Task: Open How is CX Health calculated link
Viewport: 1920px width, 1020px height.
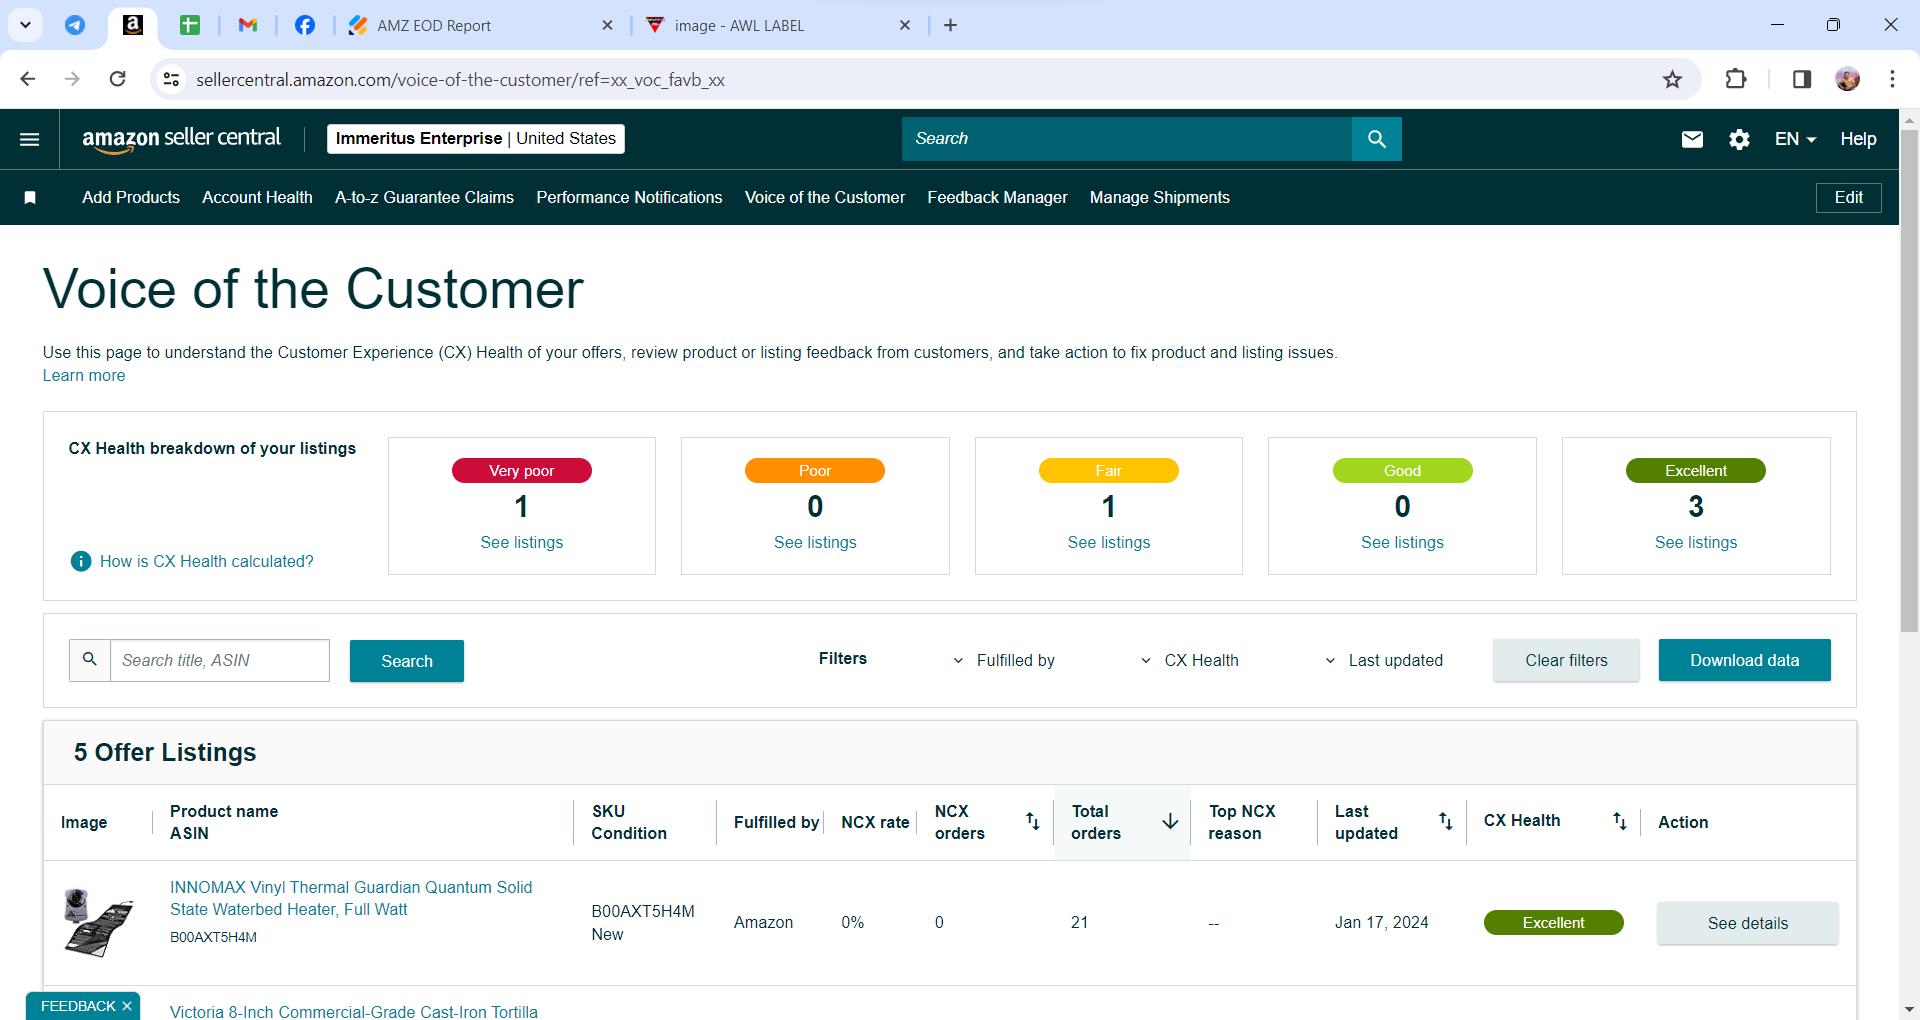Action: (x=207, y=562)
